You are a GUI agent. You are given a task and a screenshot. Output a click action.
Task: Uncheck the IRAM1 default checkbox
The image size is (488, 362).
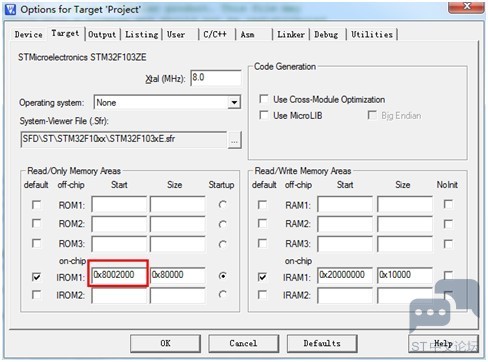pos(262,276)
